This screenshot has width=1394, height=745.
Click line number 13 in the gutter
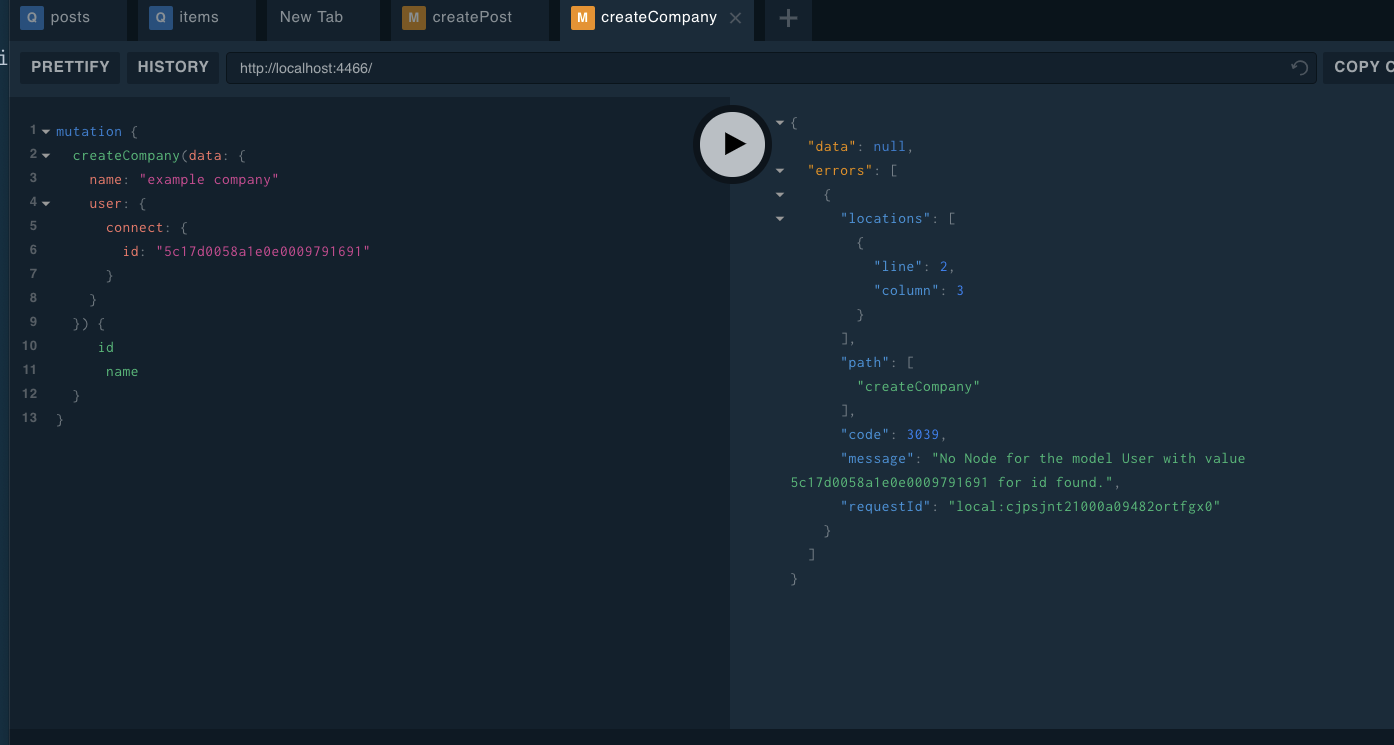(x=30, y=418)
